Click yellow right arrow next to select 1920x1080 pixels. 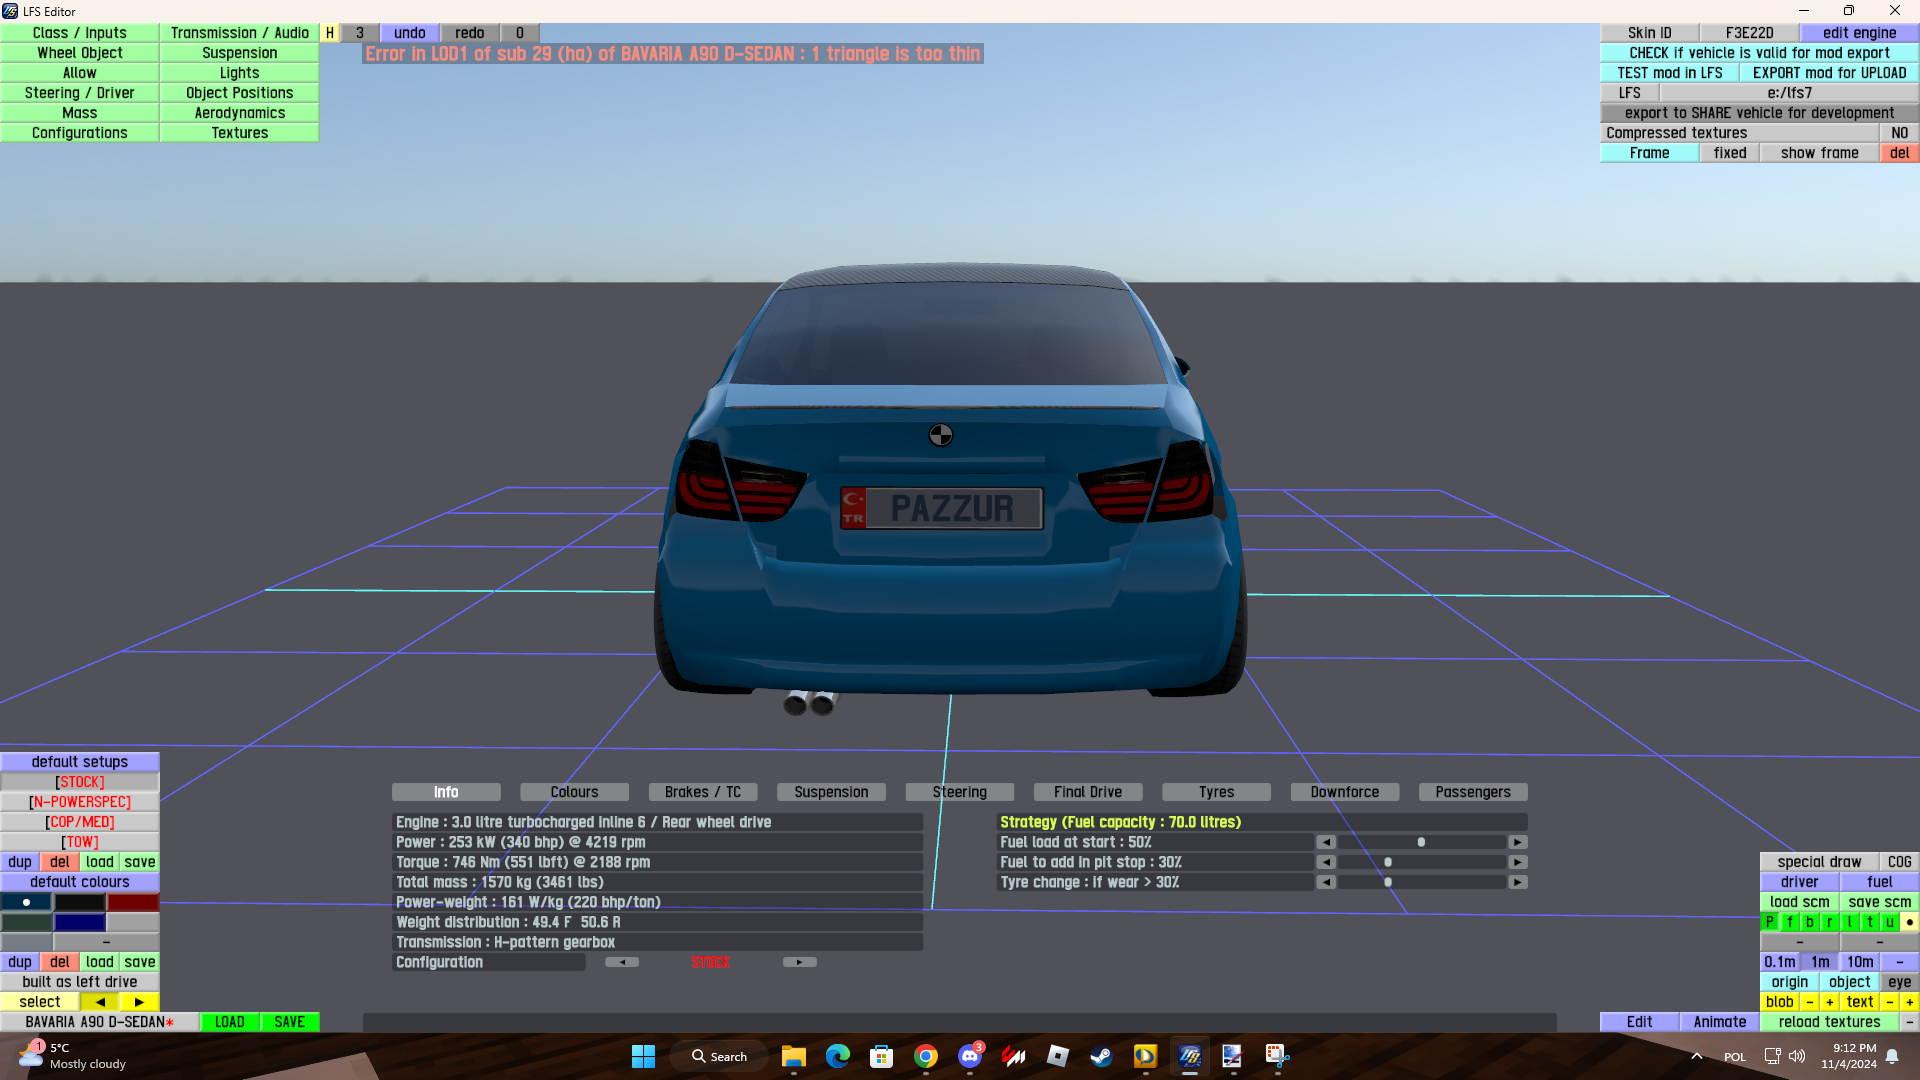(139, 1002)
